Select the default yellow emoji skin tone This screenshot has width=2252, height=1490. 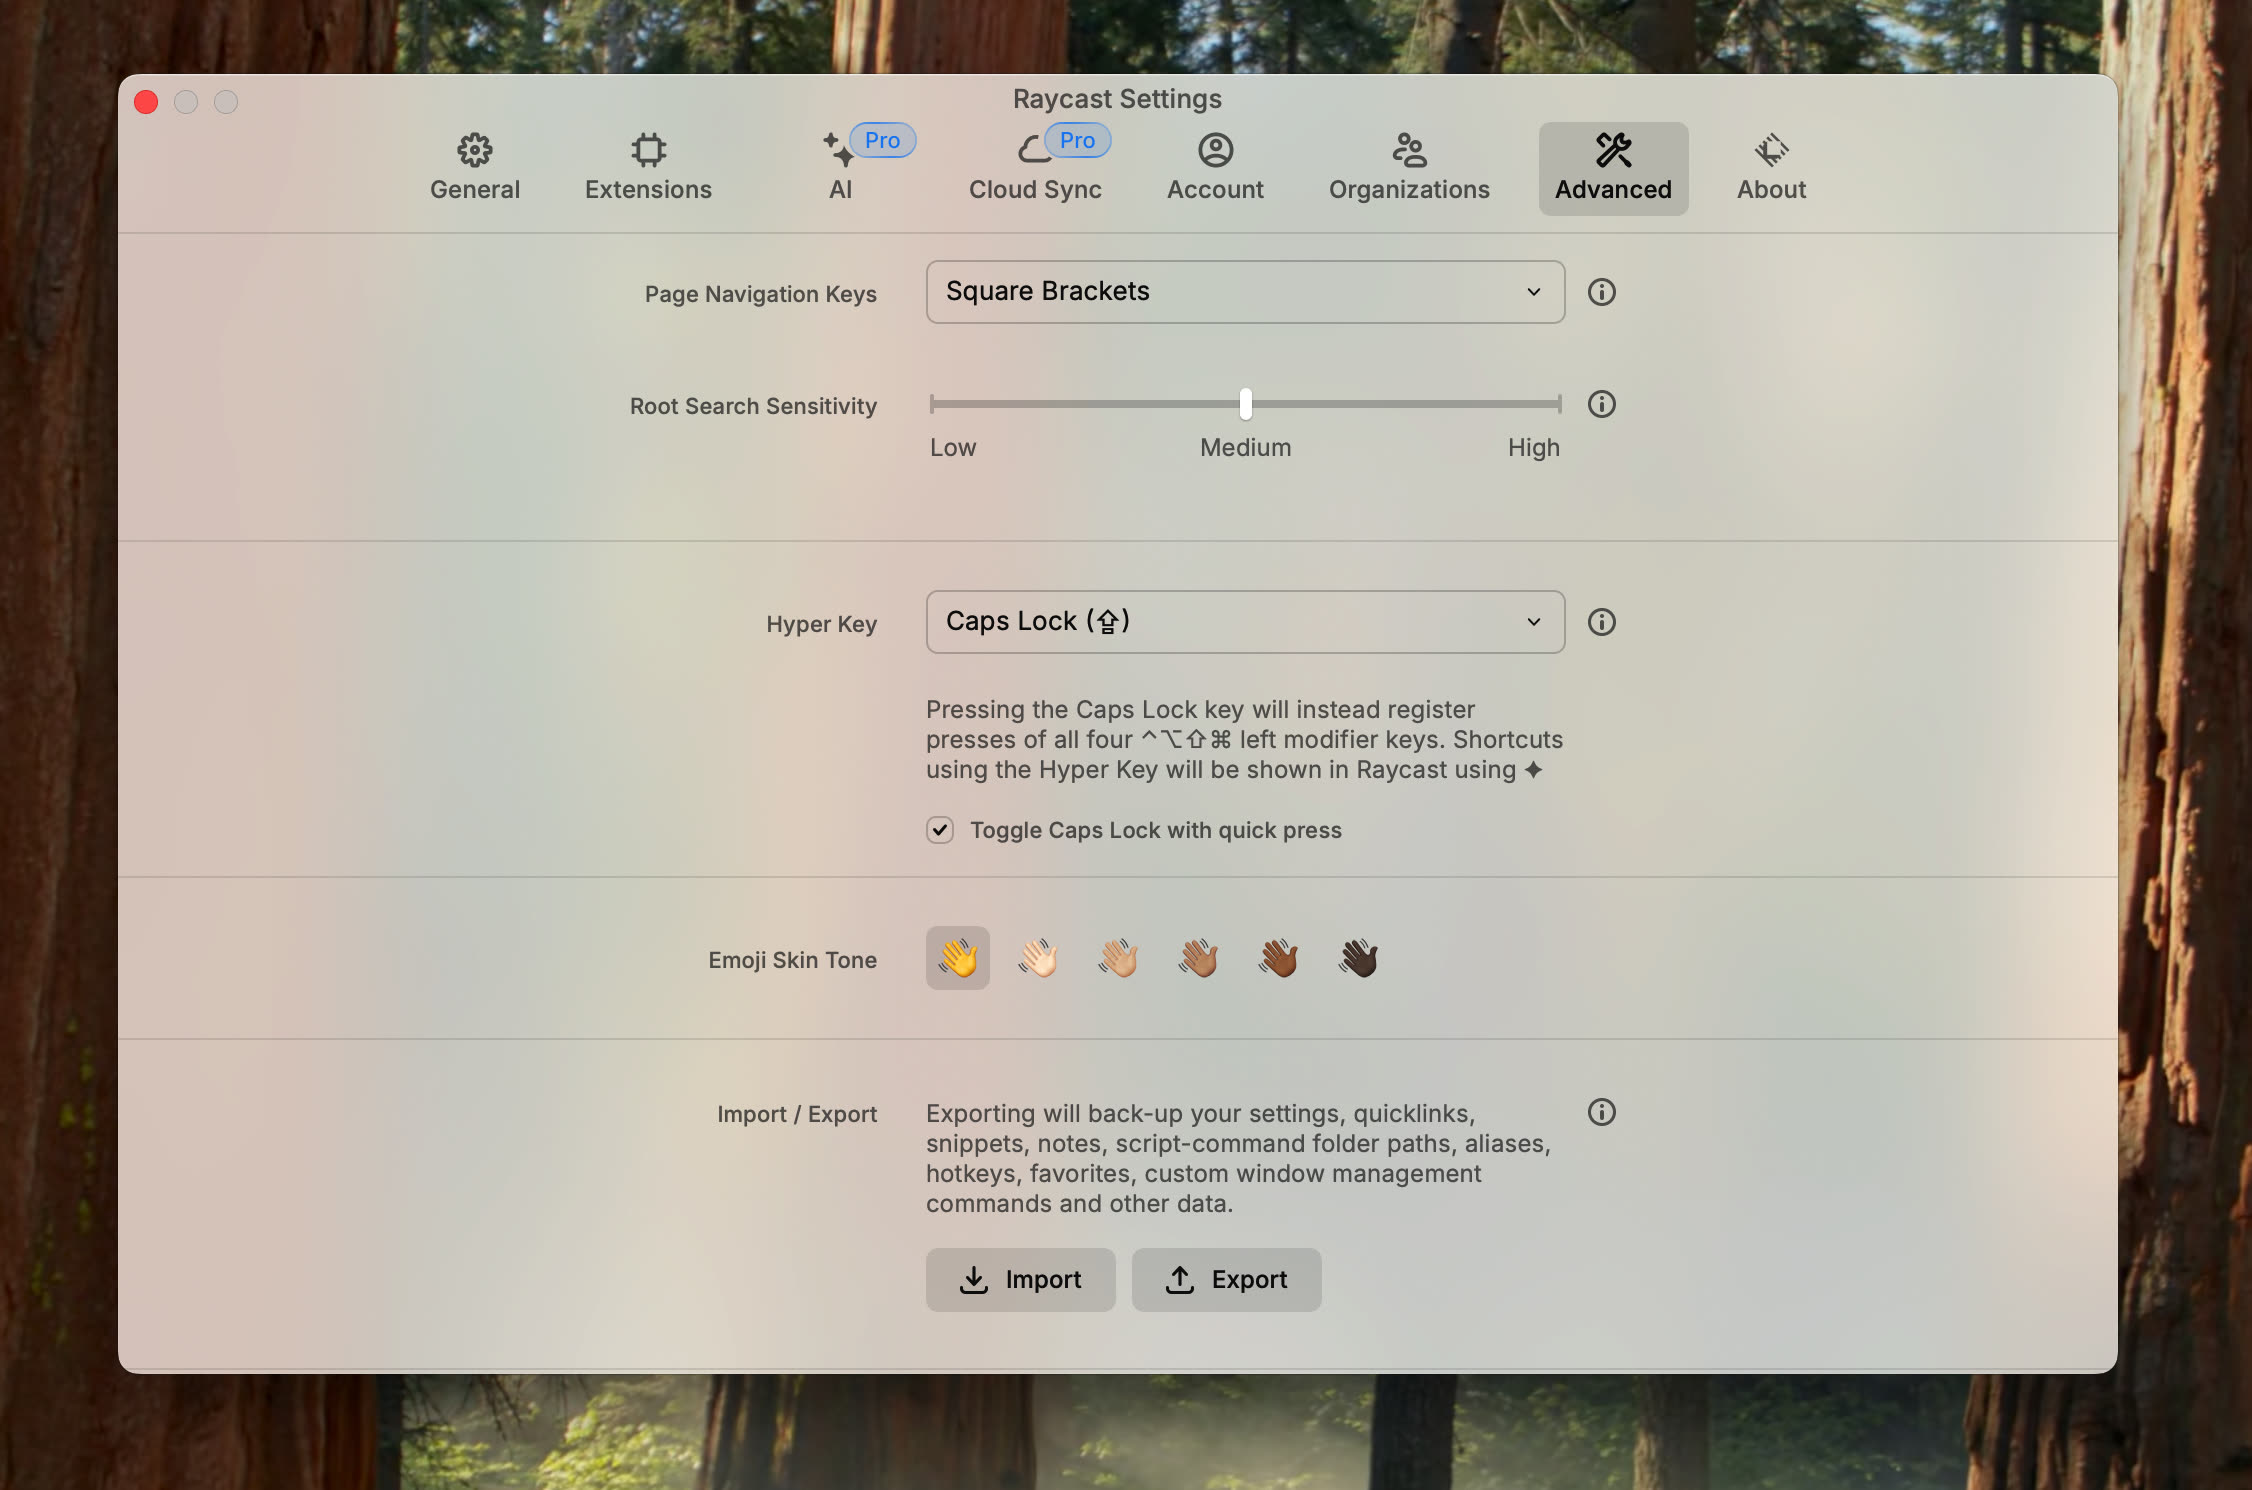pos(958,958)
